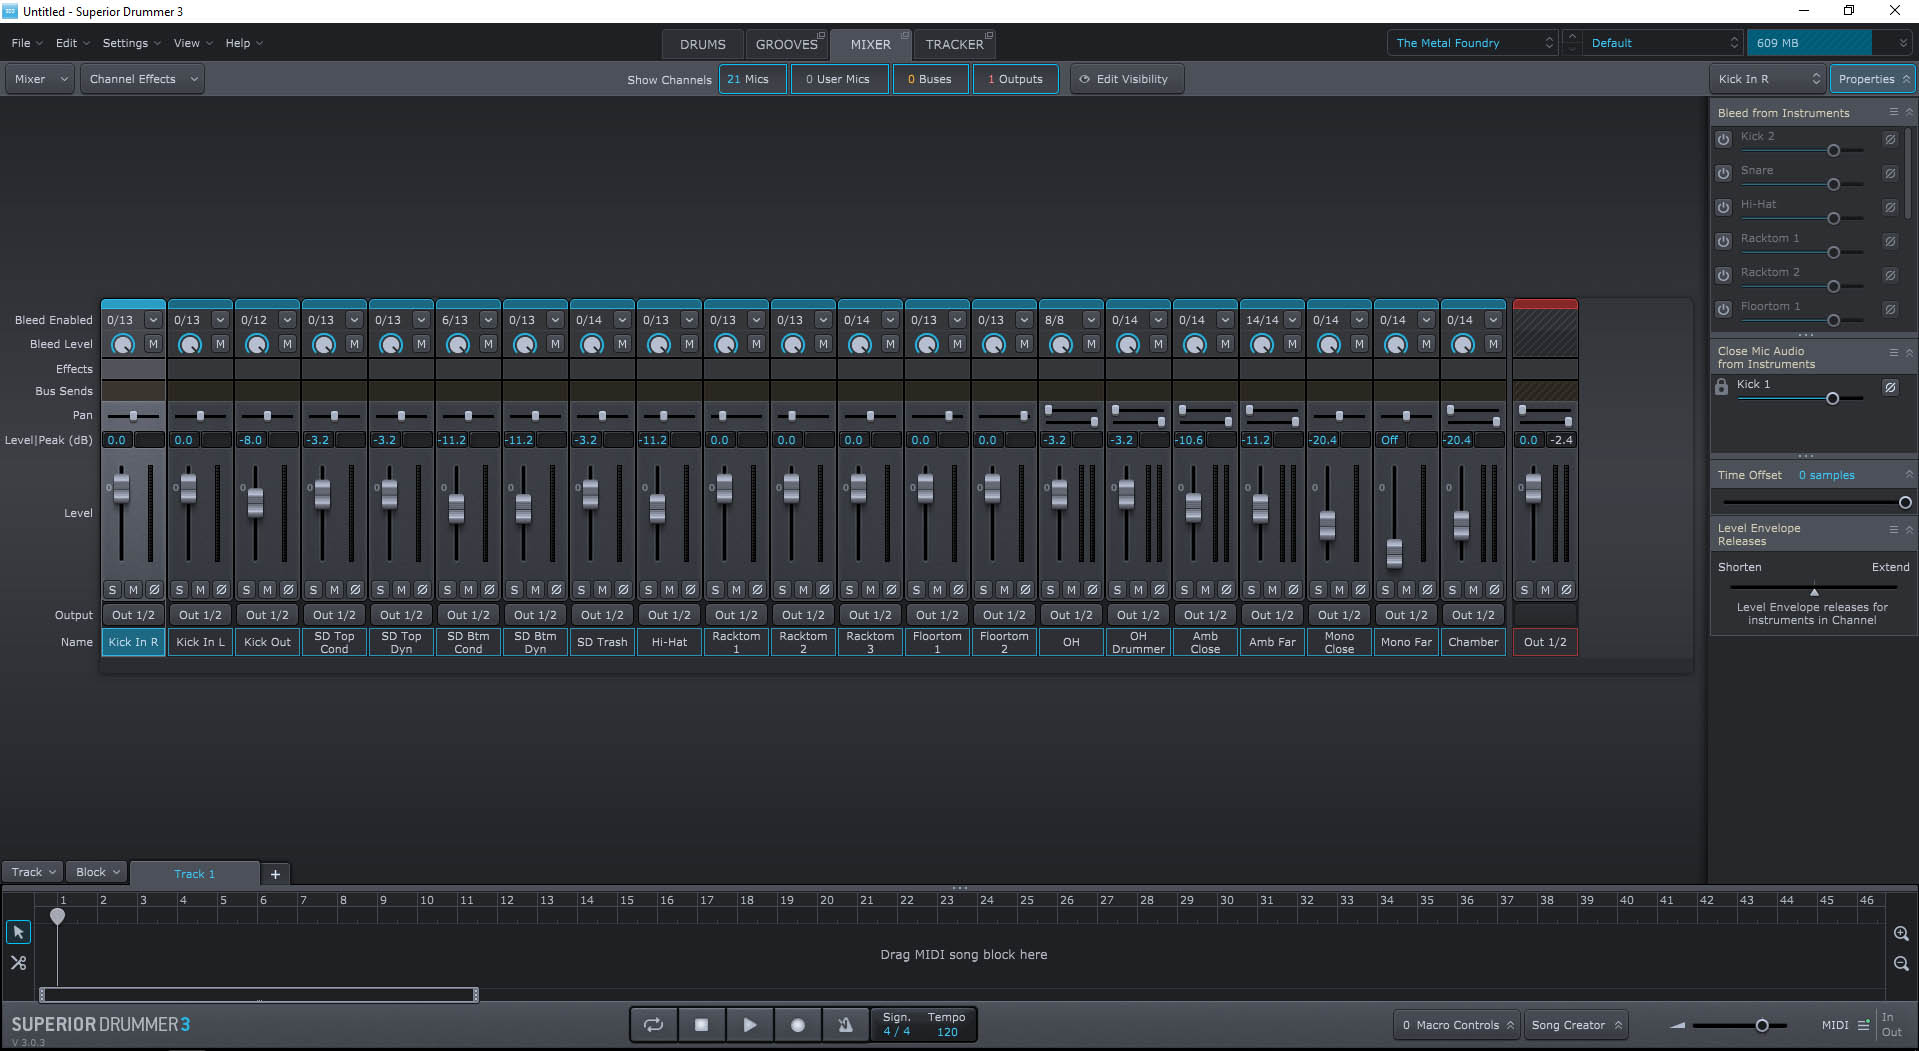Toggle loop playback in the transport bar
Viewport: 1919px width, 1051px height.
[x=653, y=1025]
